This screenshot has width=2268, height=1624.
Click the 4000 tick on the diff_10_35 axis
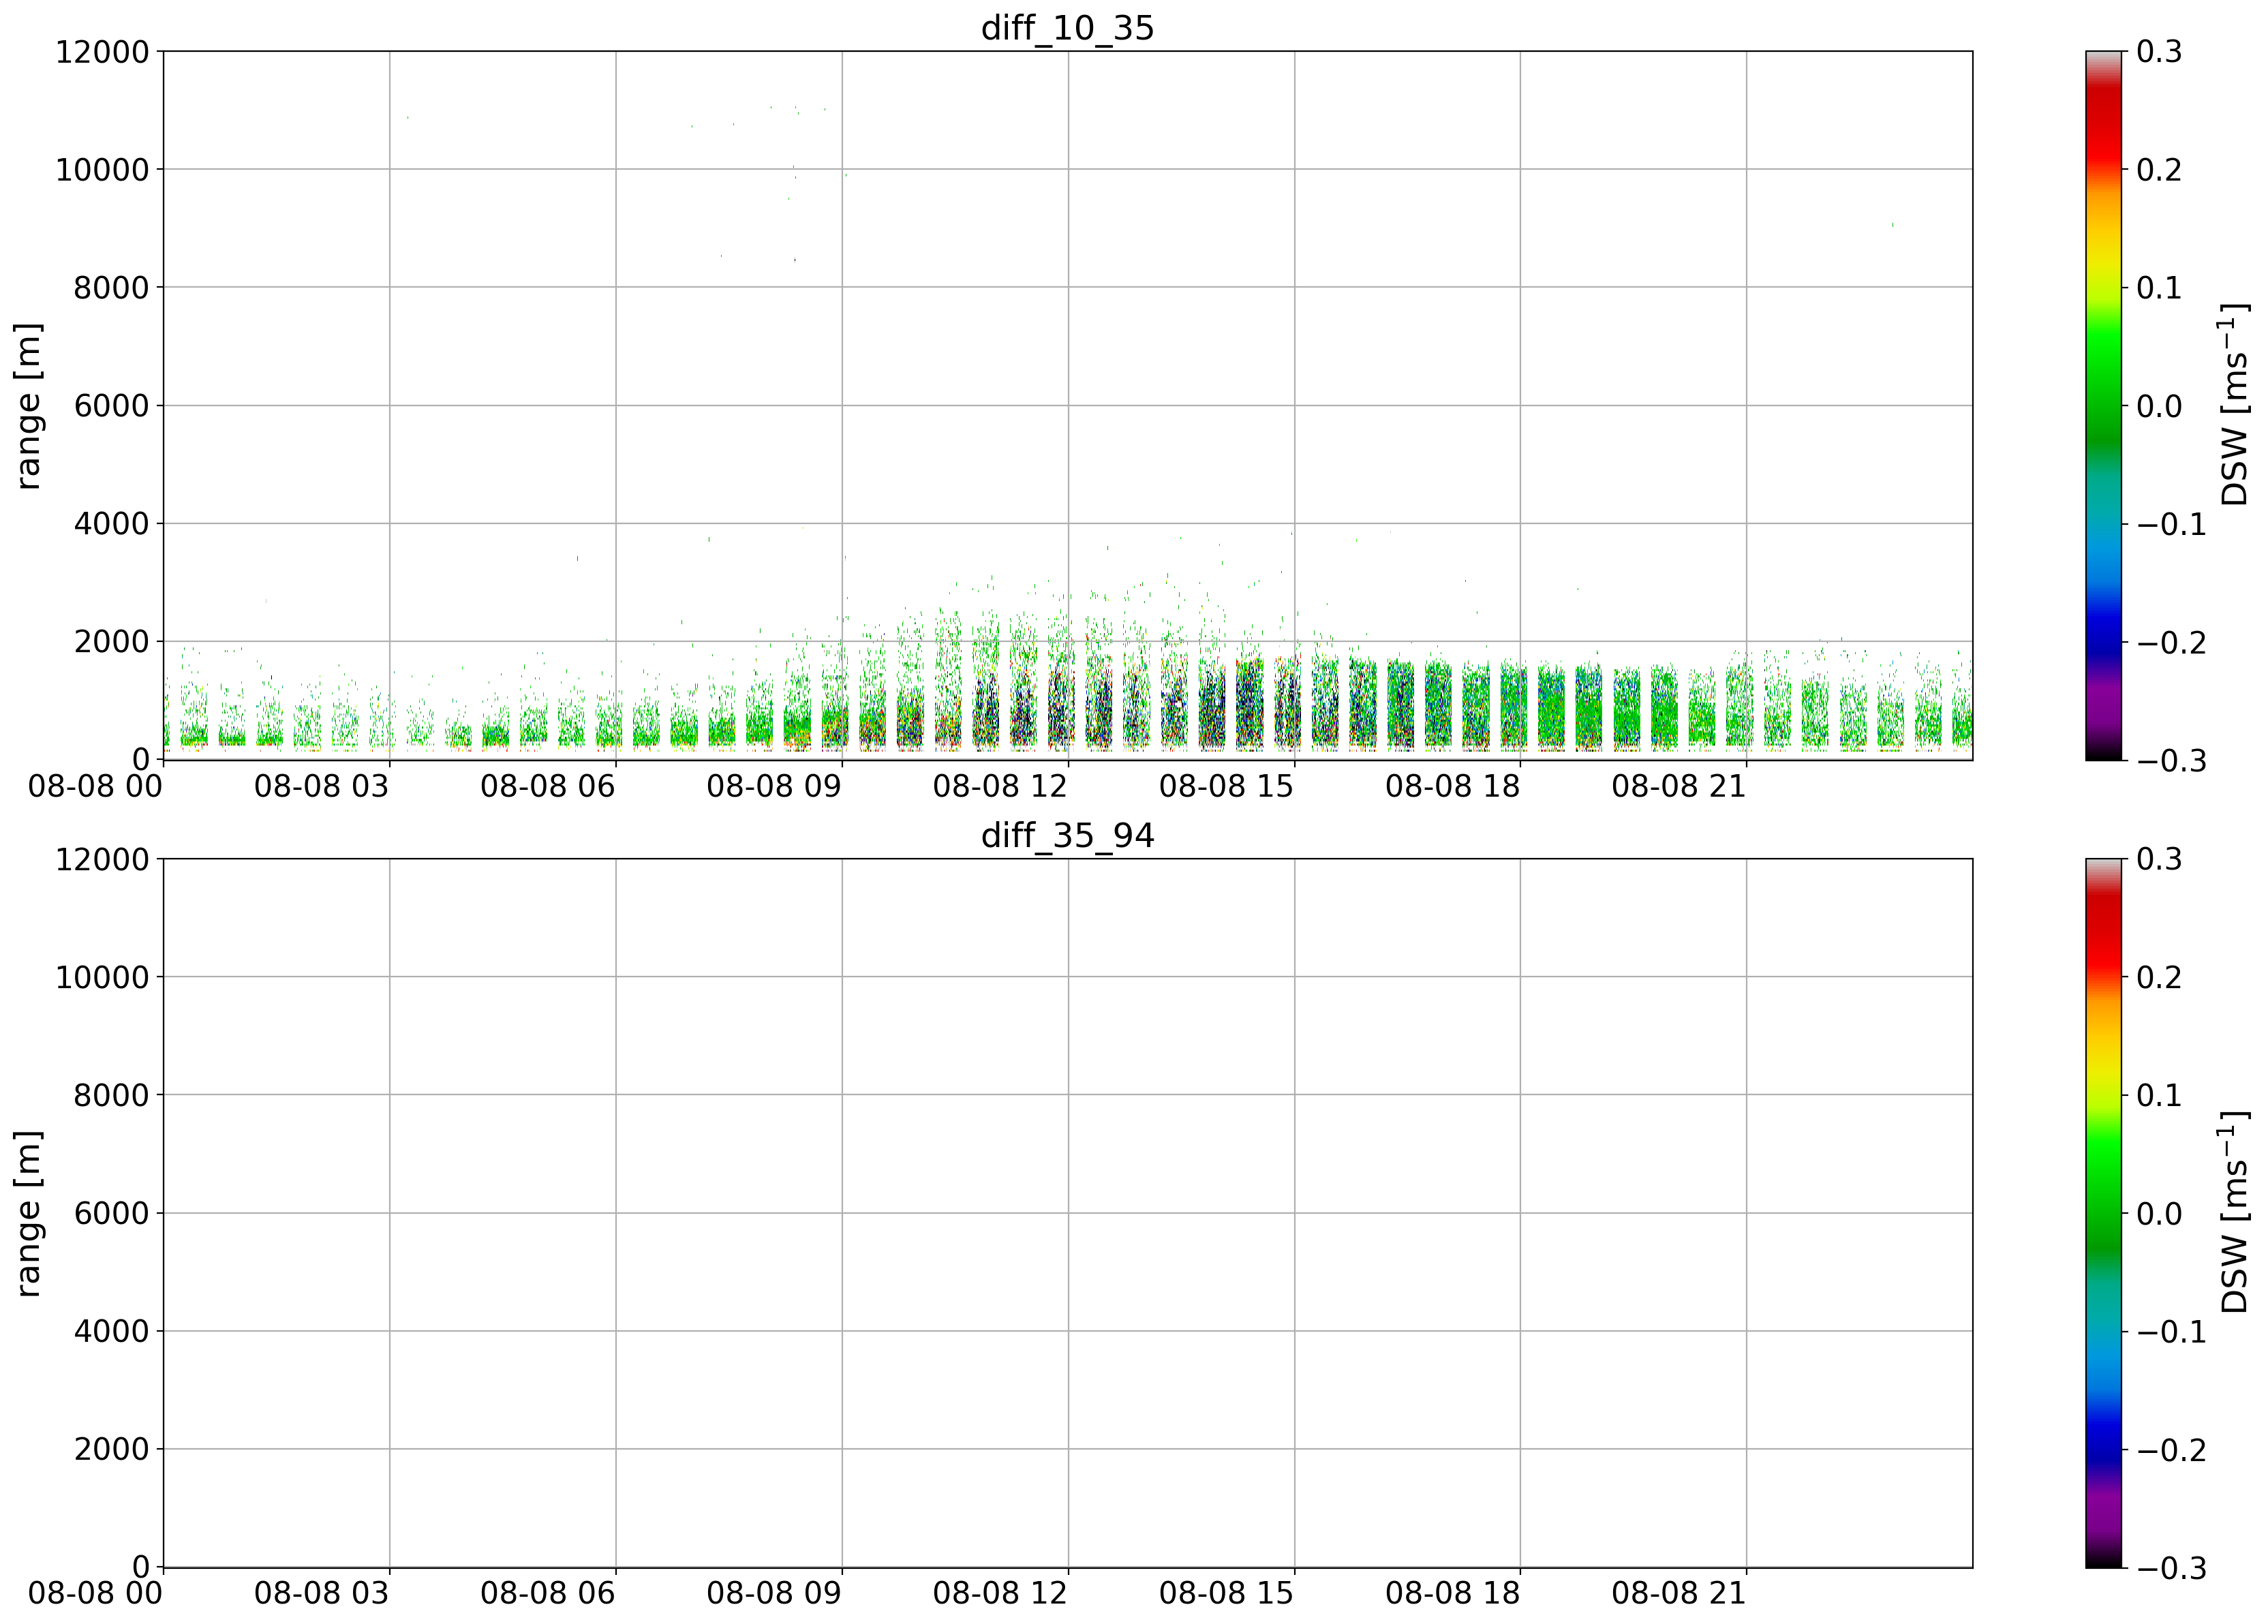coord(111,524)
